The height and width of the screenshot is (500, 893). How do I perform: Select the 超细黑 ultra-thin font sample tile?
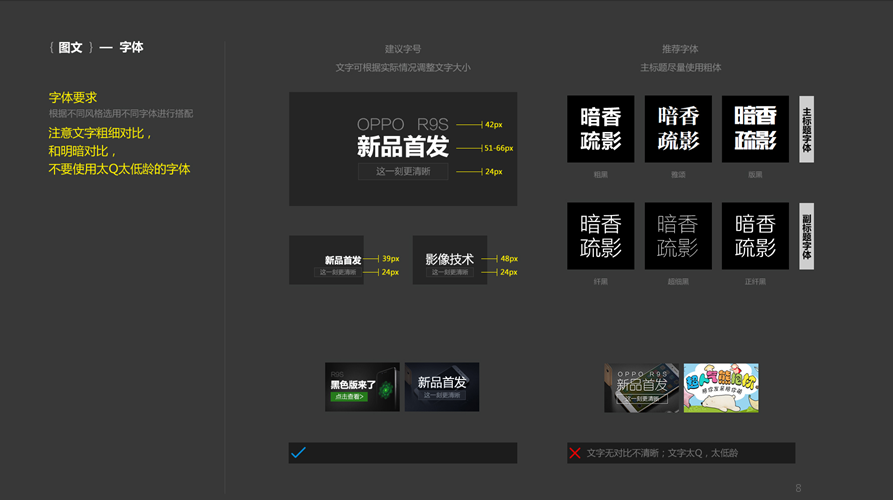(678, 236)
